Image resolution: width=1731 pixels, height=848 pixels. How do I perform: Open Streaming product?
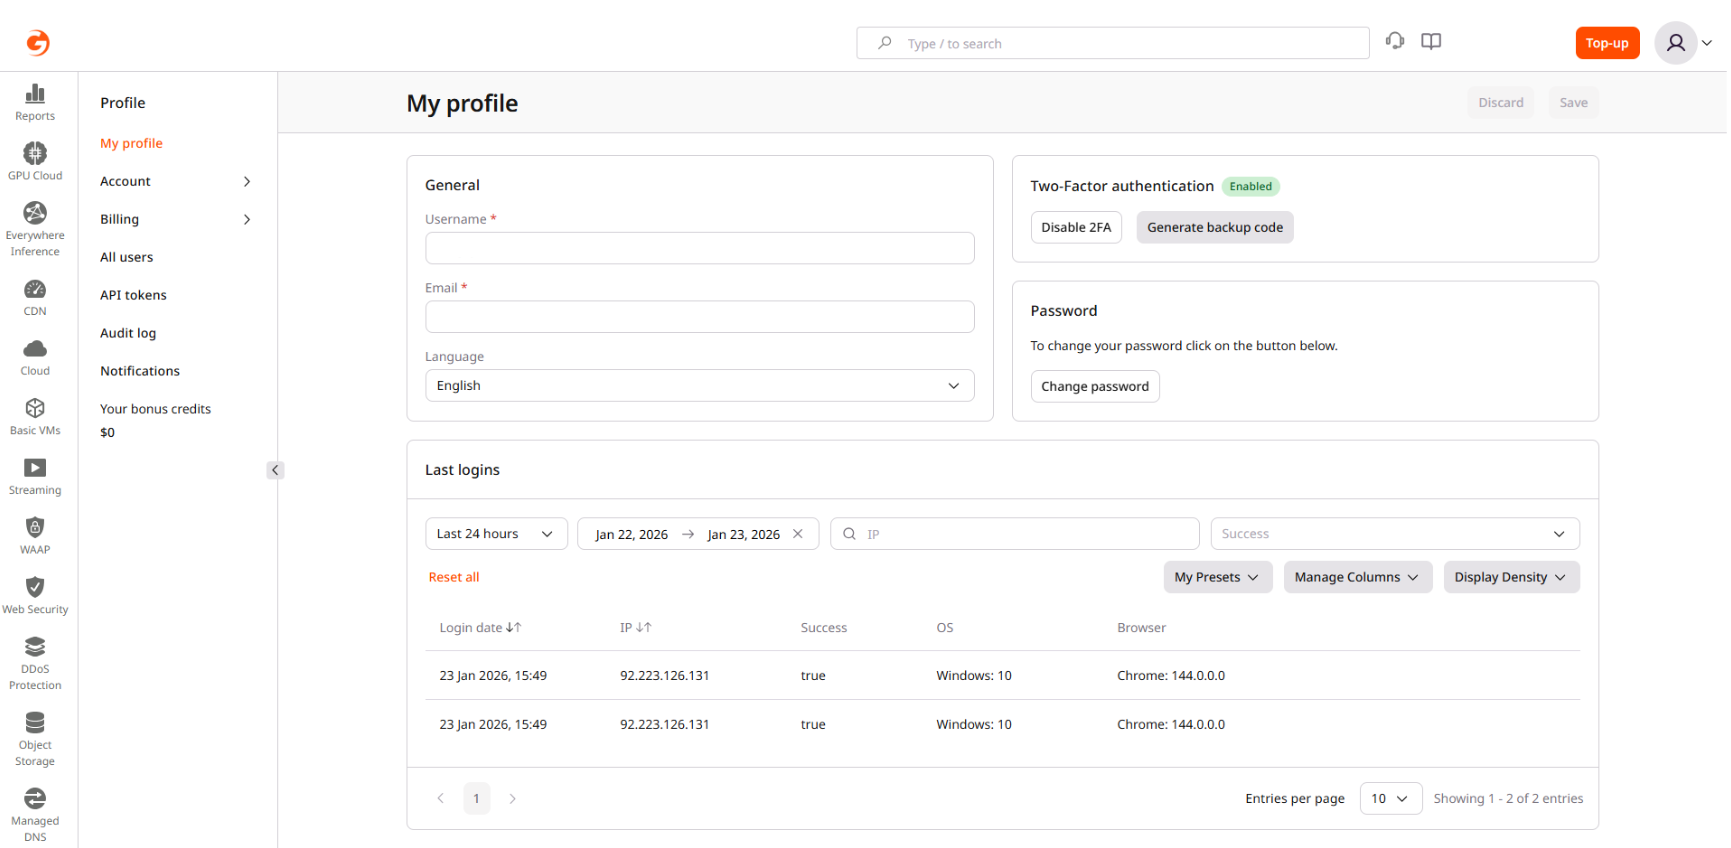click(x=35, y=476)
